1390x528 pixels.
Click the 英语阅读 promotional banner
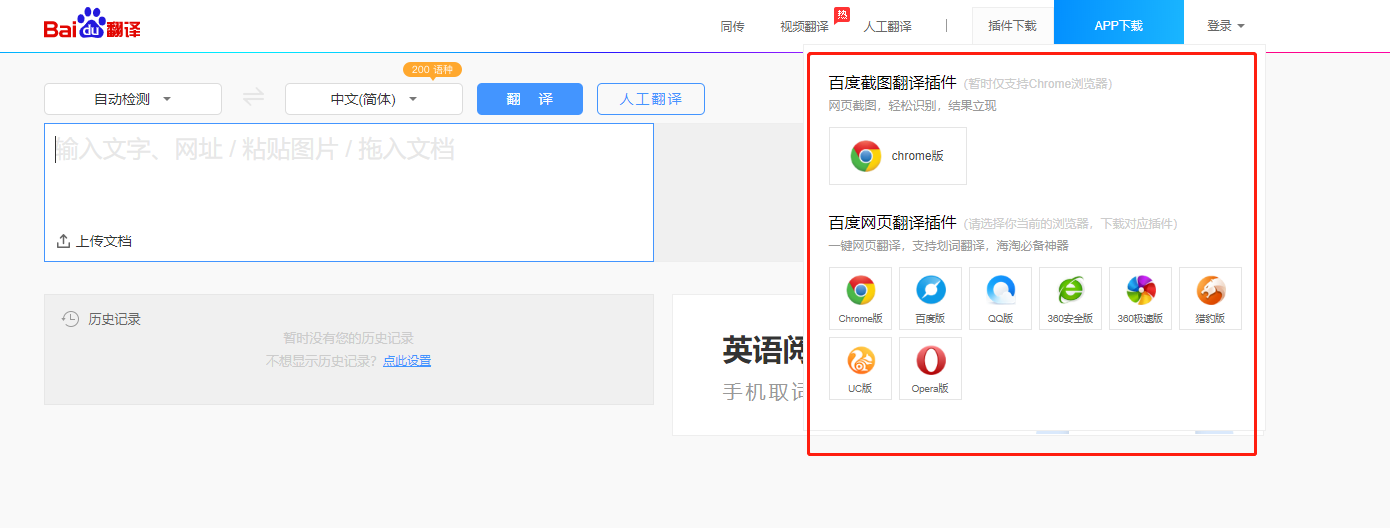pyautogui.click(x=739, y=365)
